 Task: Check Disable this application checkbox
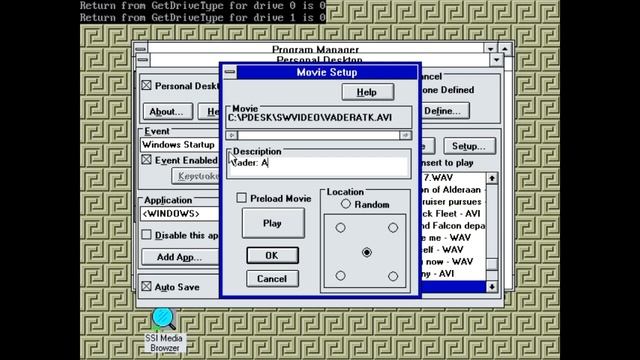[147, 235]
